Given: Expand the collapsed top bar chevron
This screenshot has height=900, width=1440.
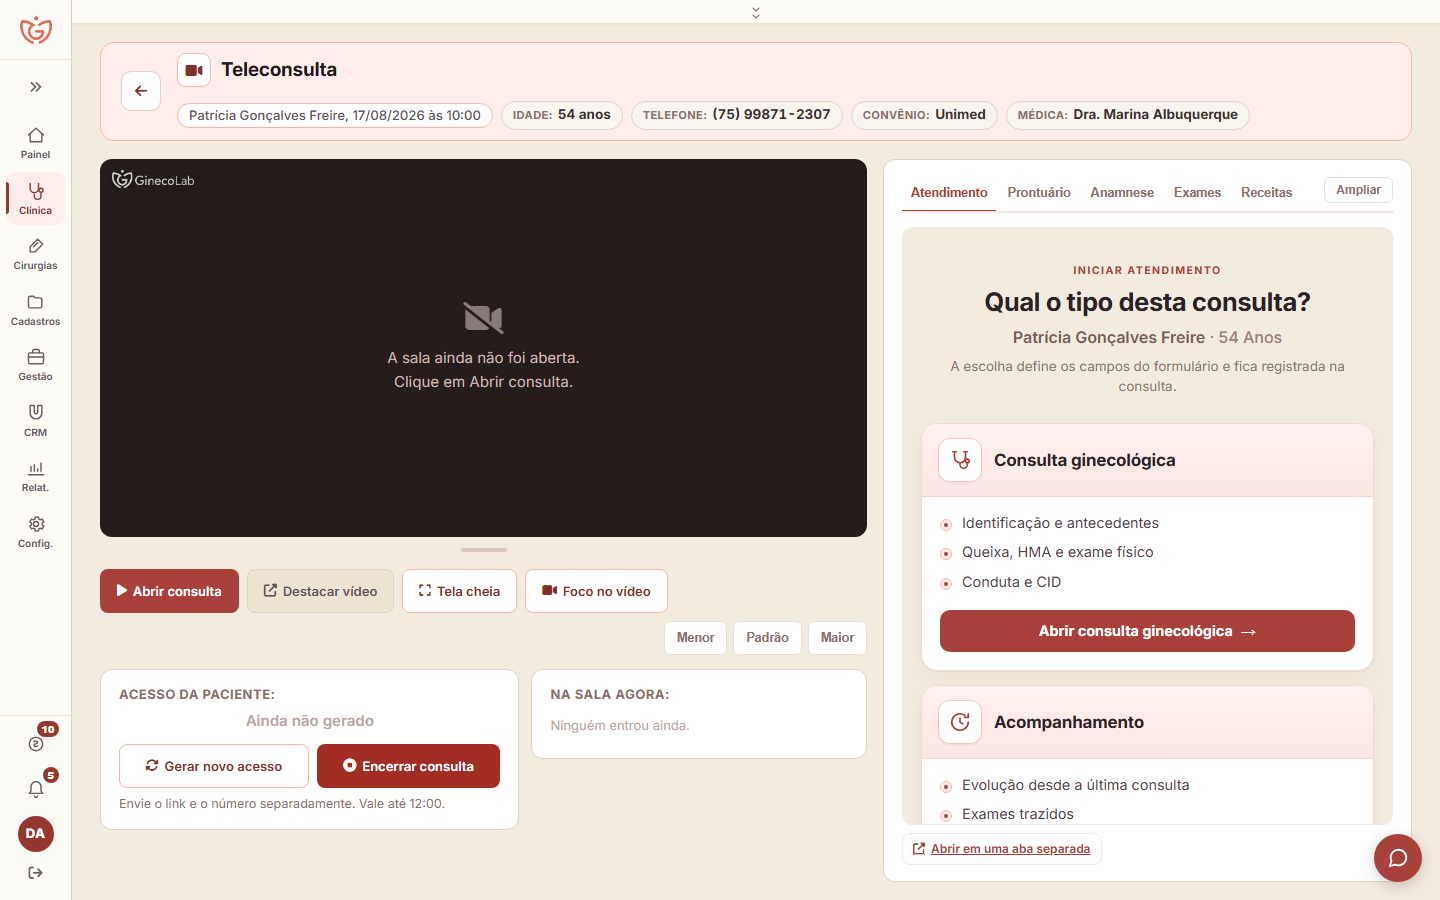Looking at the screenshot, I should tap(756, 12).
